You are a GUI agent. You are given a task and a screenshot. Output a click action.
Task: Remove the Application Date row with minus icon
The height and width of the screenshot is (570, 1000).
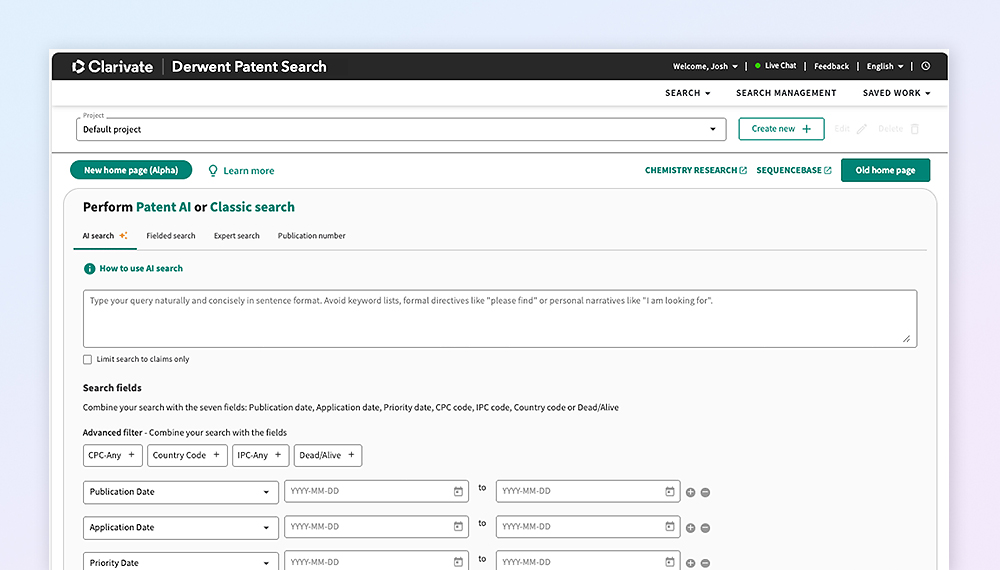[x=705, y=528]
